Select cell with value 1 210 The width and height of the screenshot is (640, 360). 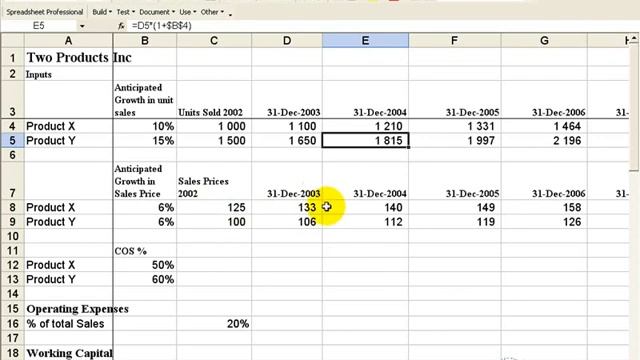pos(365,126)
